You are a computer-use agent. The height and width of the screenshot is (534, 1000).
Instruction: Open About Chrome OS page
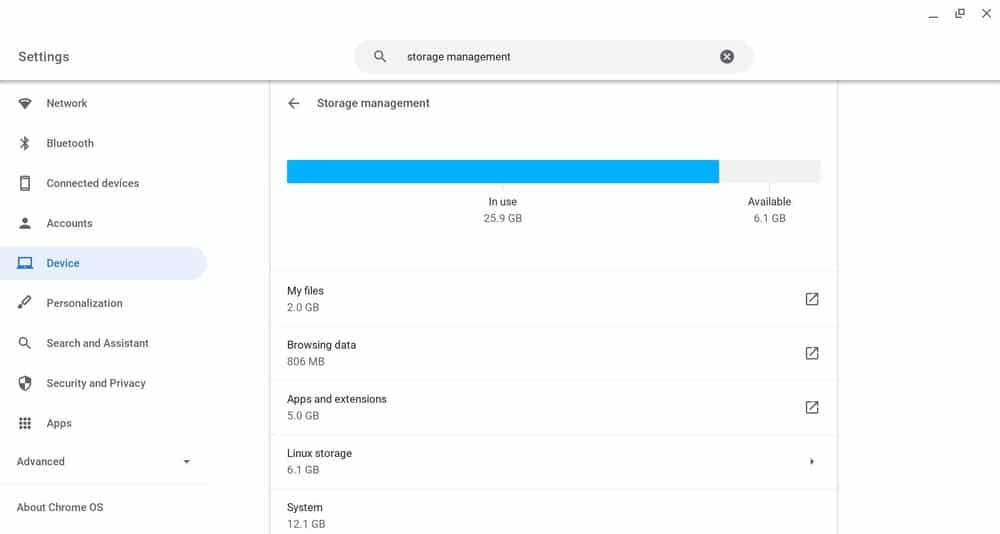point(60,507)
